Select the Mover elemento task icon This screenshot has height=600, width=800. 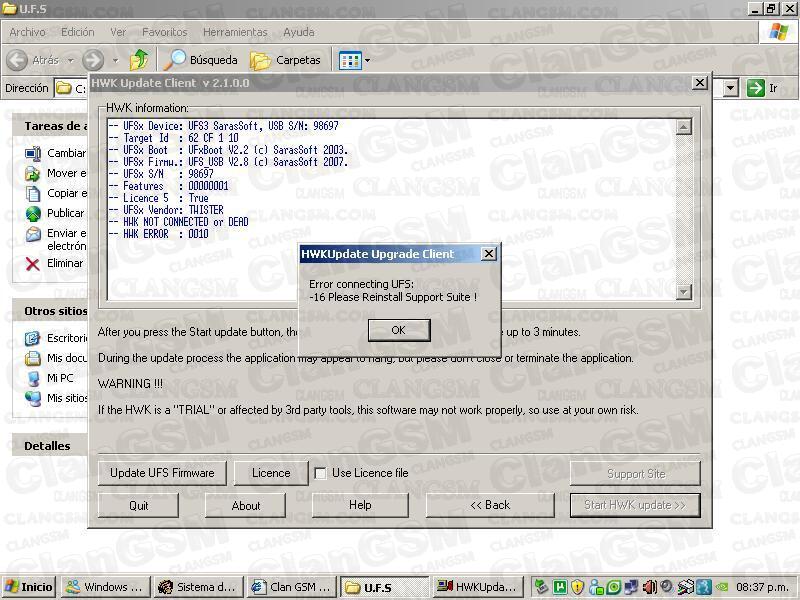[34, 172]
